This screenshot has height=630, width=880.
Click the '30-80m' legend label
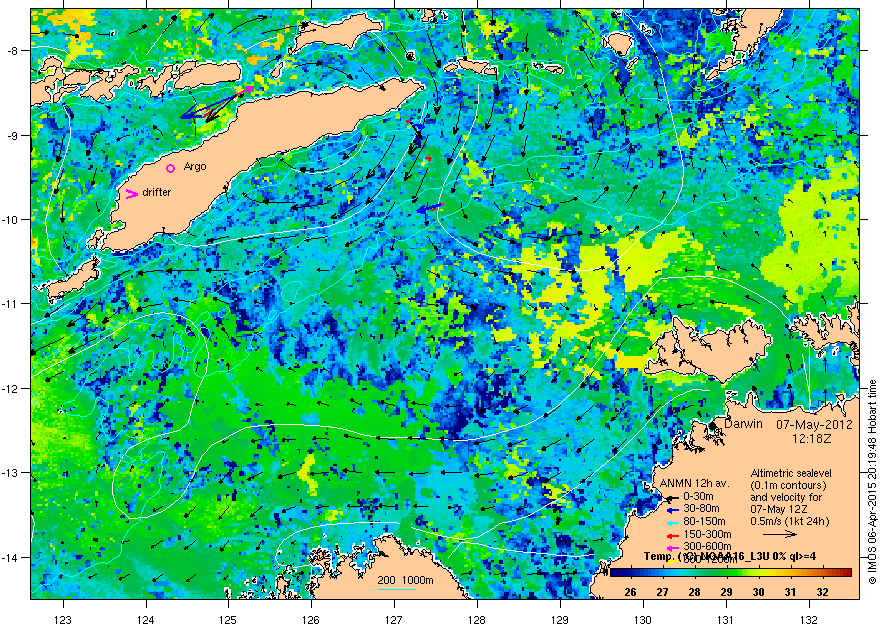coord(701,509)
